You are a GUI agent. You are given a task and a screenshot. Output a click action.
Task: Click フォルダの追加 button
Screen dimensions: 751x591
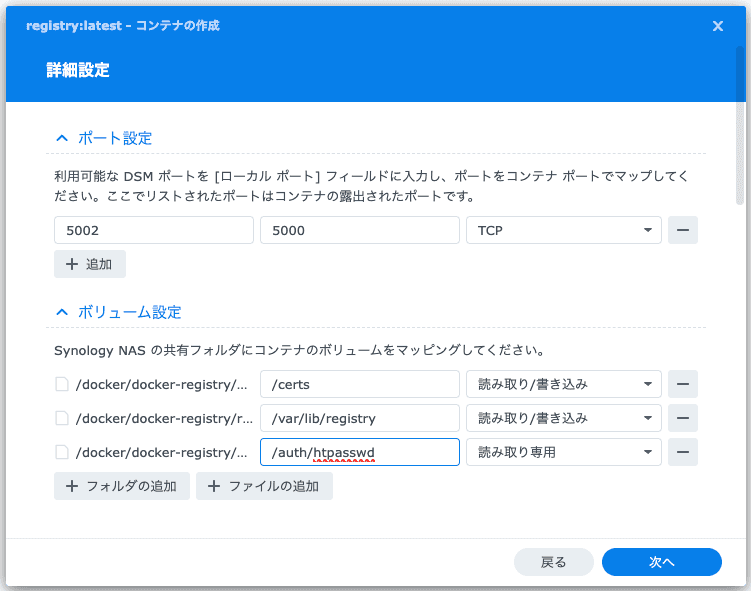[x=121, y=486]
